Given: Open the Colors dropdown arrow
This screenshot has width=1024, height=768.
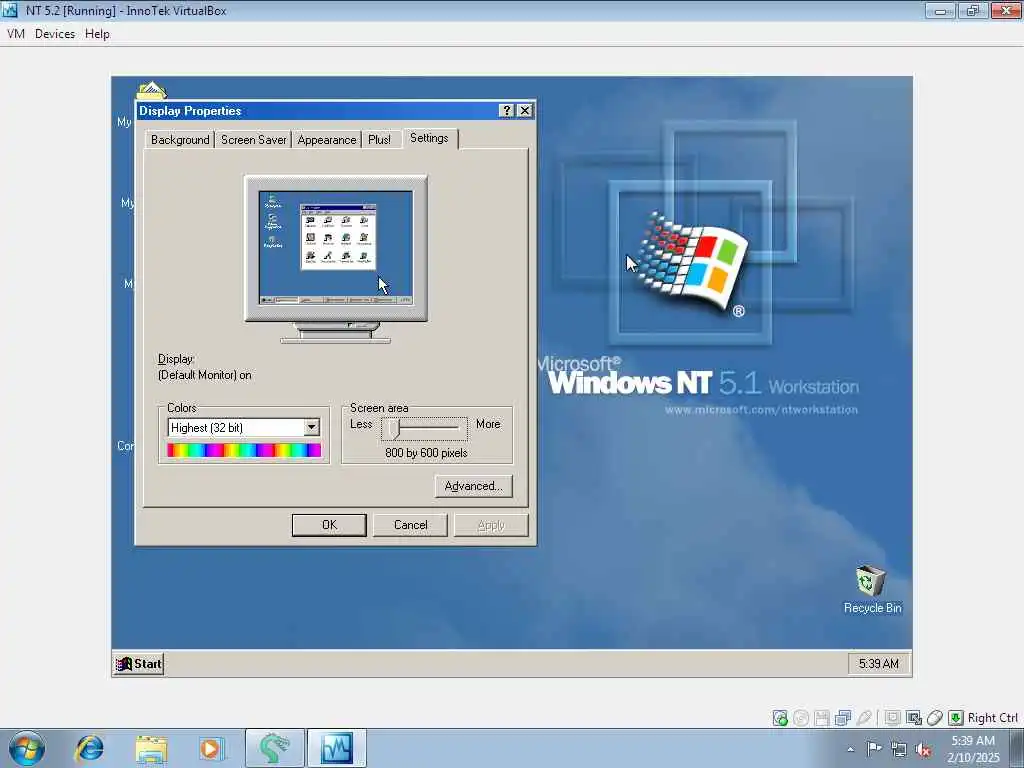Looking at the screenshot, I should tap(312, 427).
